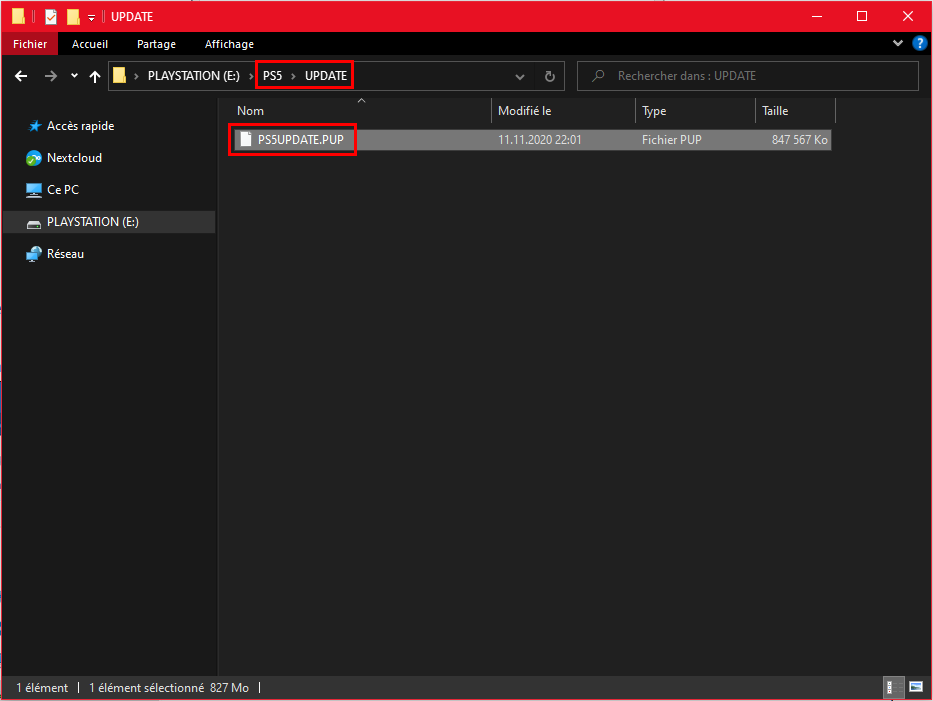Open Réseau in the sidebar
Image resolution: width=933 pixels, height=701 pixels.
pyautogui.click(x=55, y=254)
